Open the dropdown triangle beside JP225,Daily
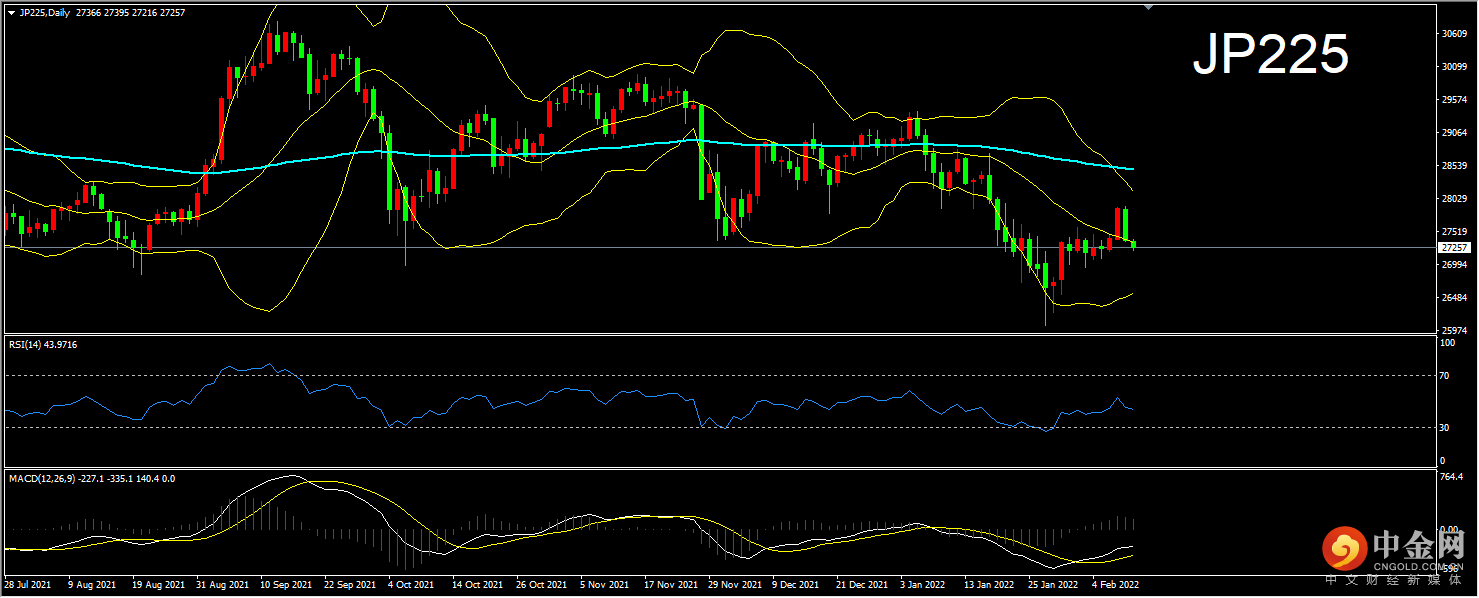Image resolution: width=1479 pixels, height=598 pixels. click(x=11, y=12)
